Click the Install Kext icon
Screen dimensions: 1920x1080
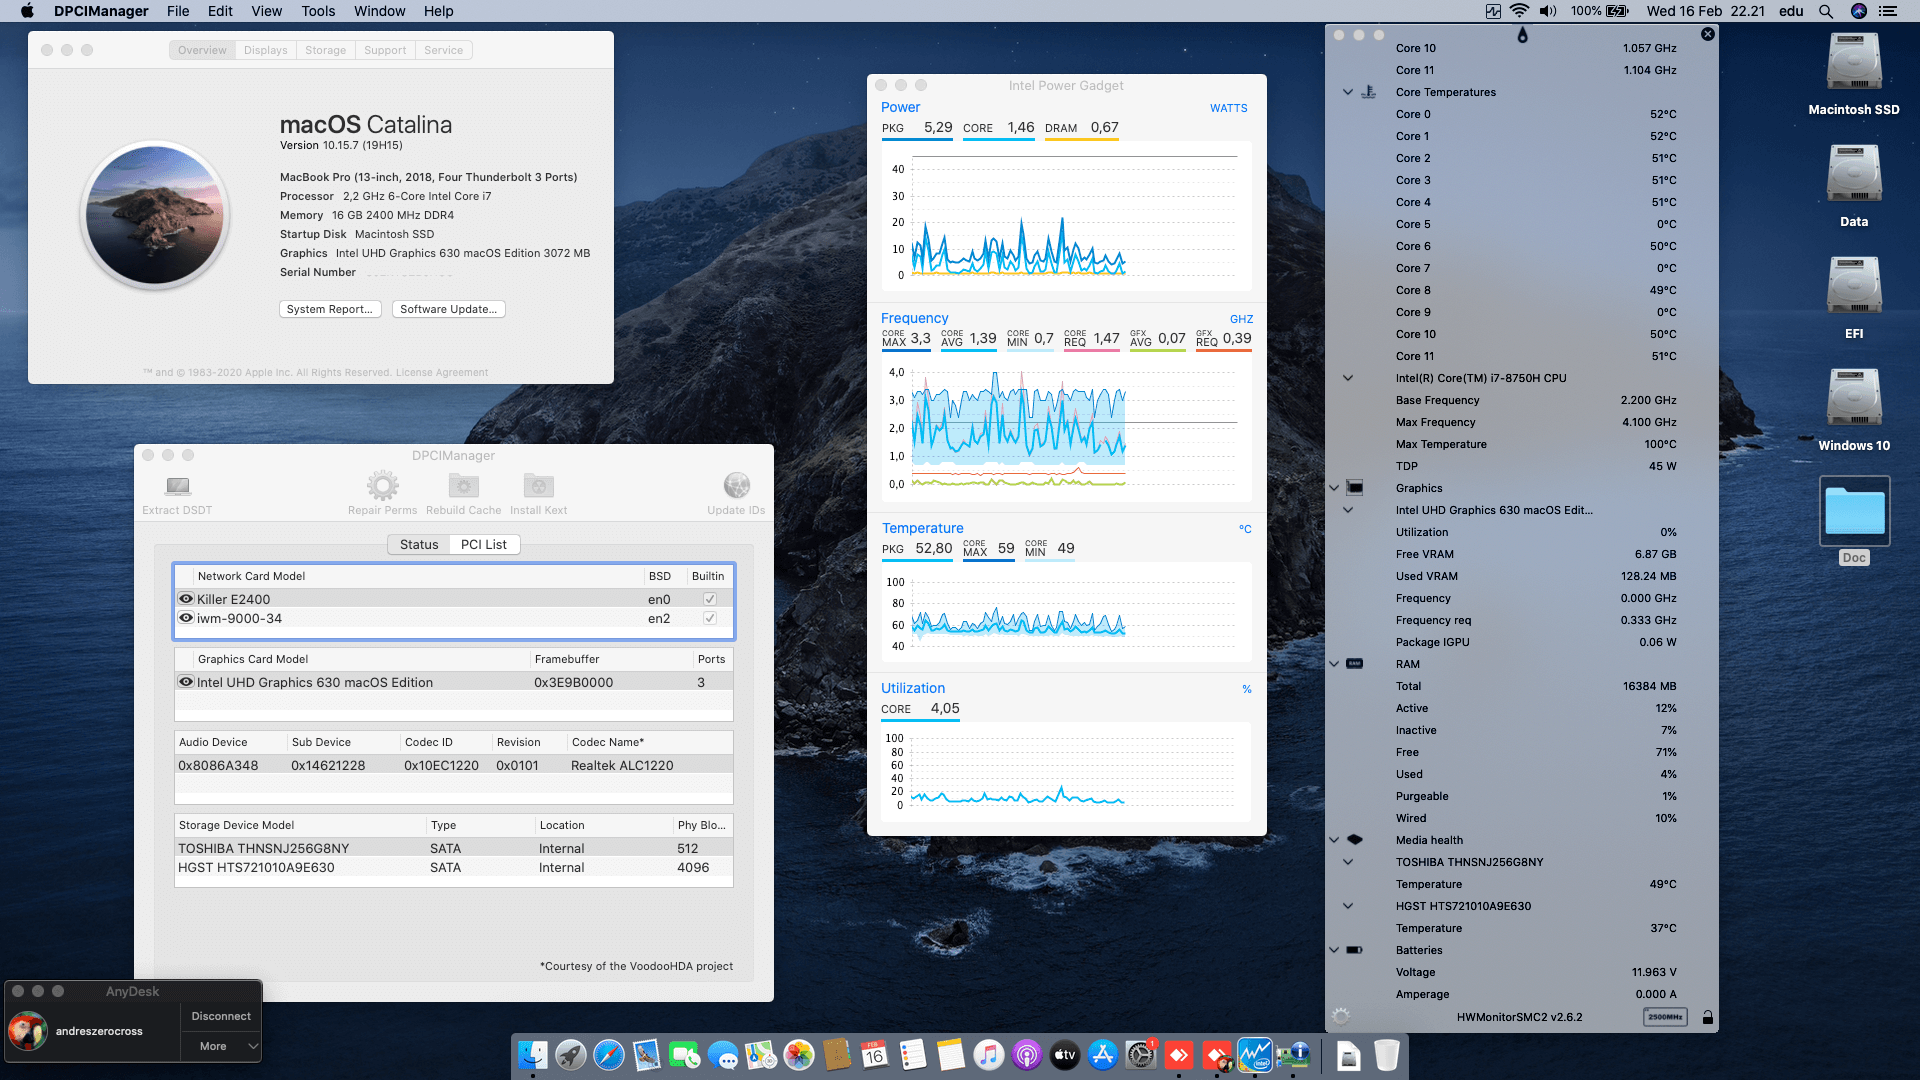coord(538,486)
